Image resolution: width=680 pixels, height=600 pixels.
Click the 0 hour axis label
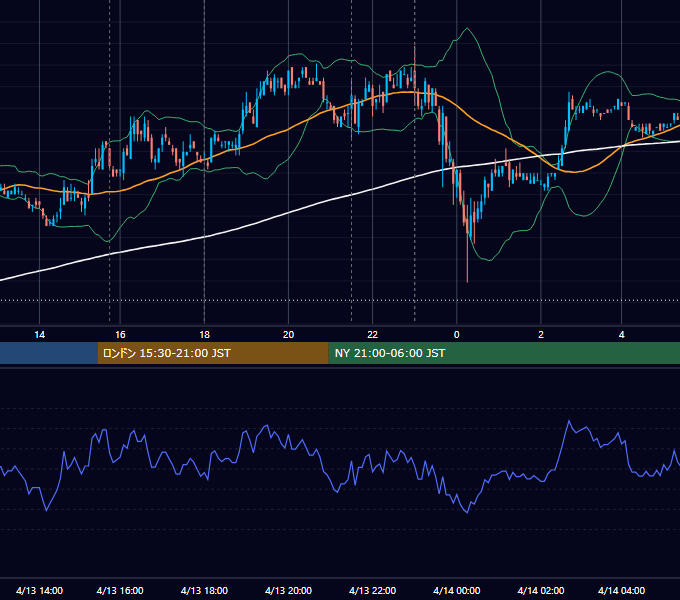click(456, 335)
